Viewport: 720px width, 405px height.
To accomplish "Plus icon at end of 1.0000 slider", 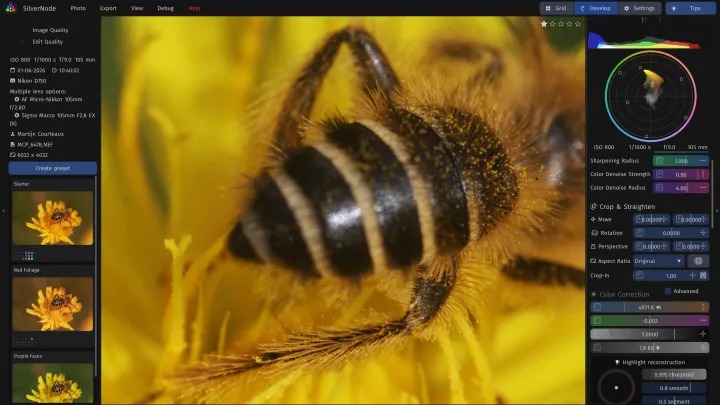I will (x=703, y=334).
